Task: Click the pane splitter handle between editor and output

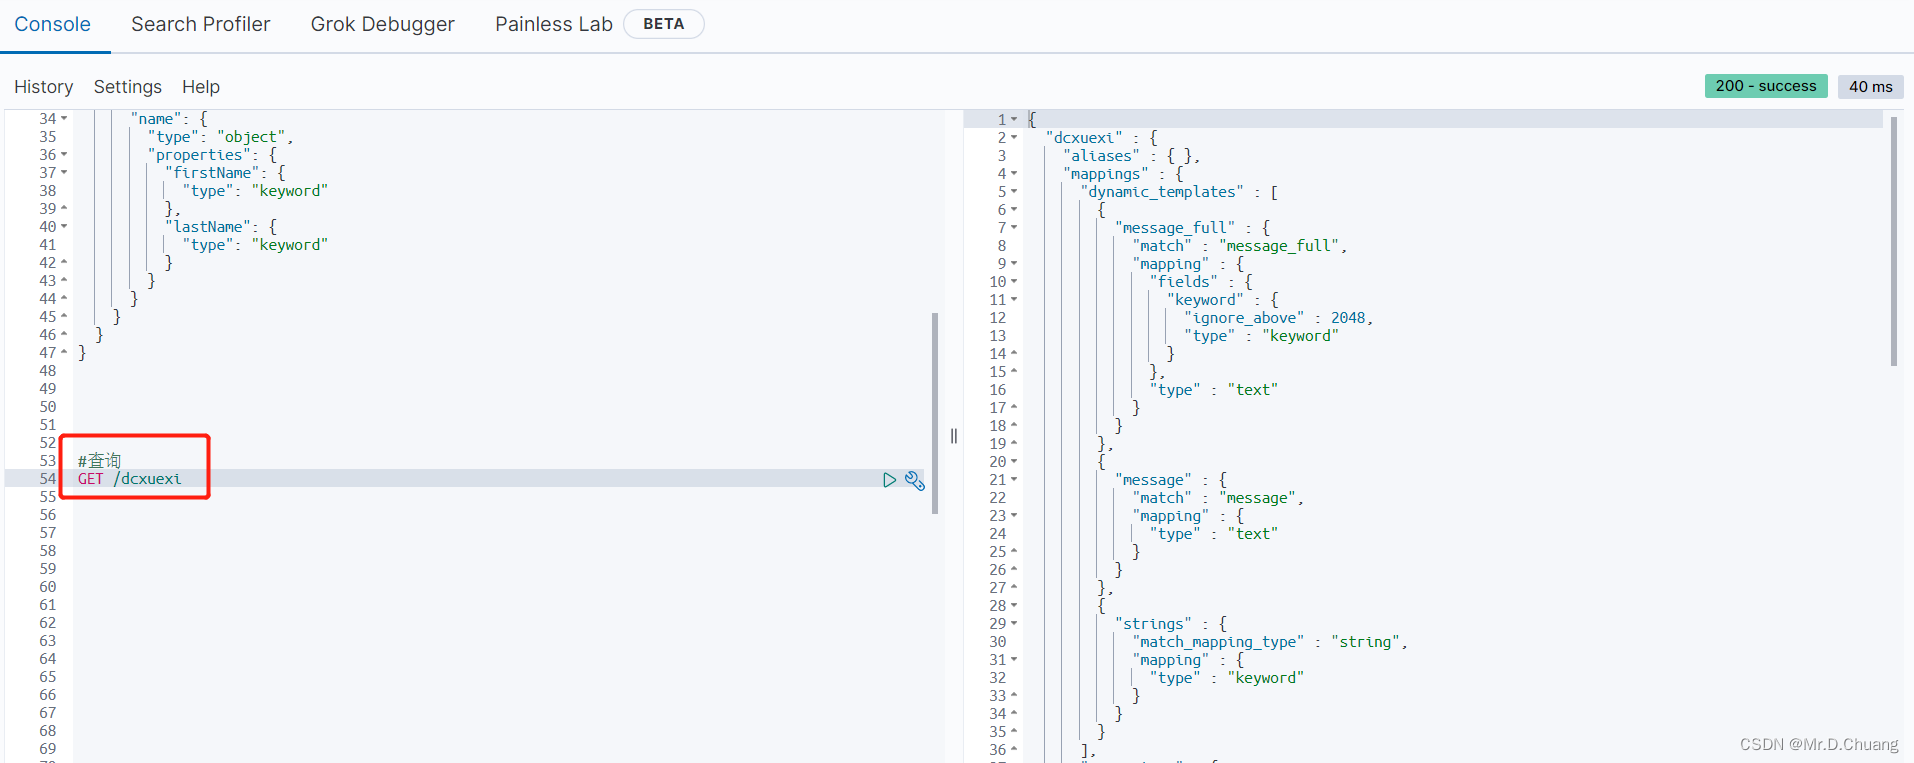Action: tap(954, 436)
